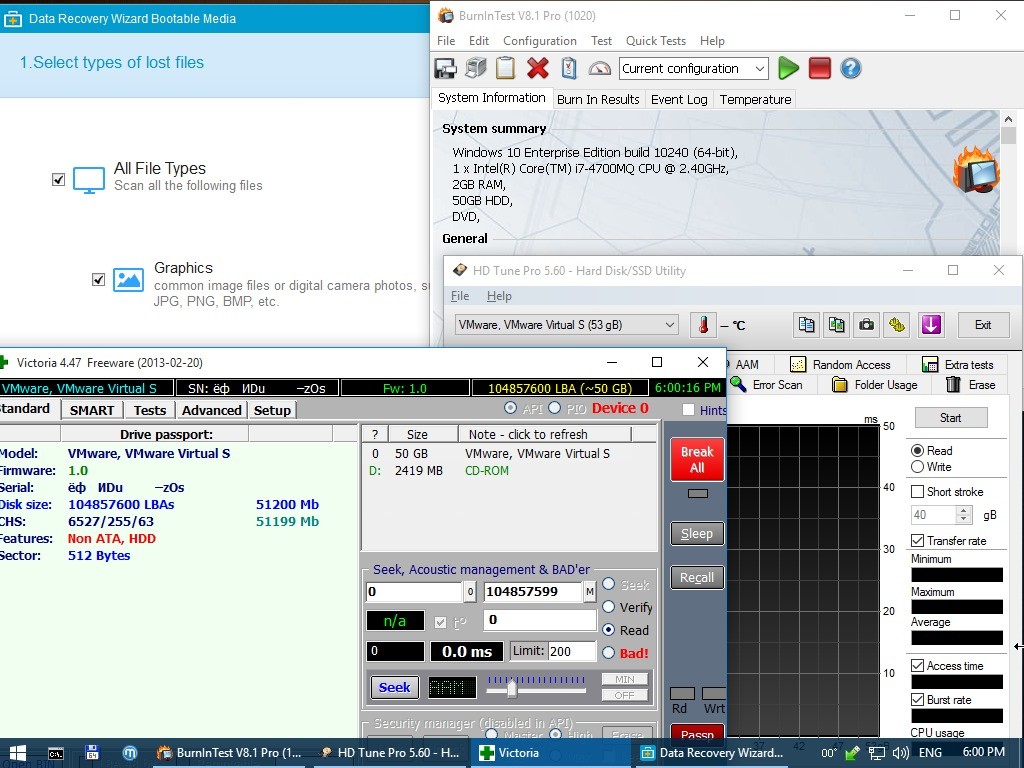This screenshot has width=1024, height=768.
Task: Toggle the Hints checkbox in Victoria
Action: [x=688, y=409]
